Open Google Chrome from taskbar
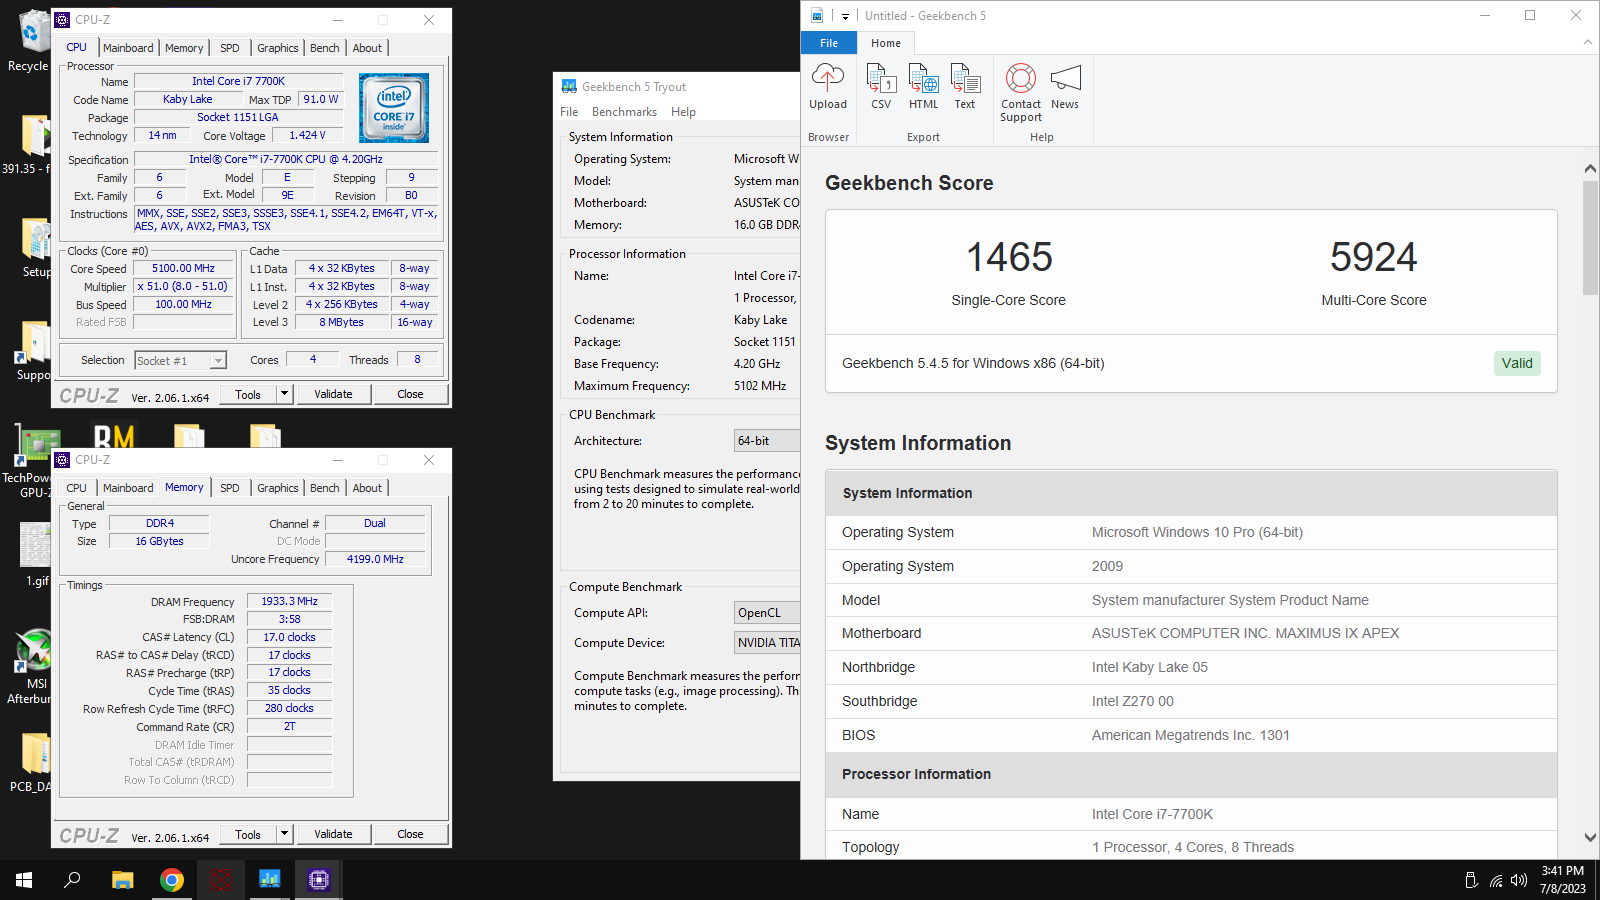 pyautogui.click(x=172, y=880)
